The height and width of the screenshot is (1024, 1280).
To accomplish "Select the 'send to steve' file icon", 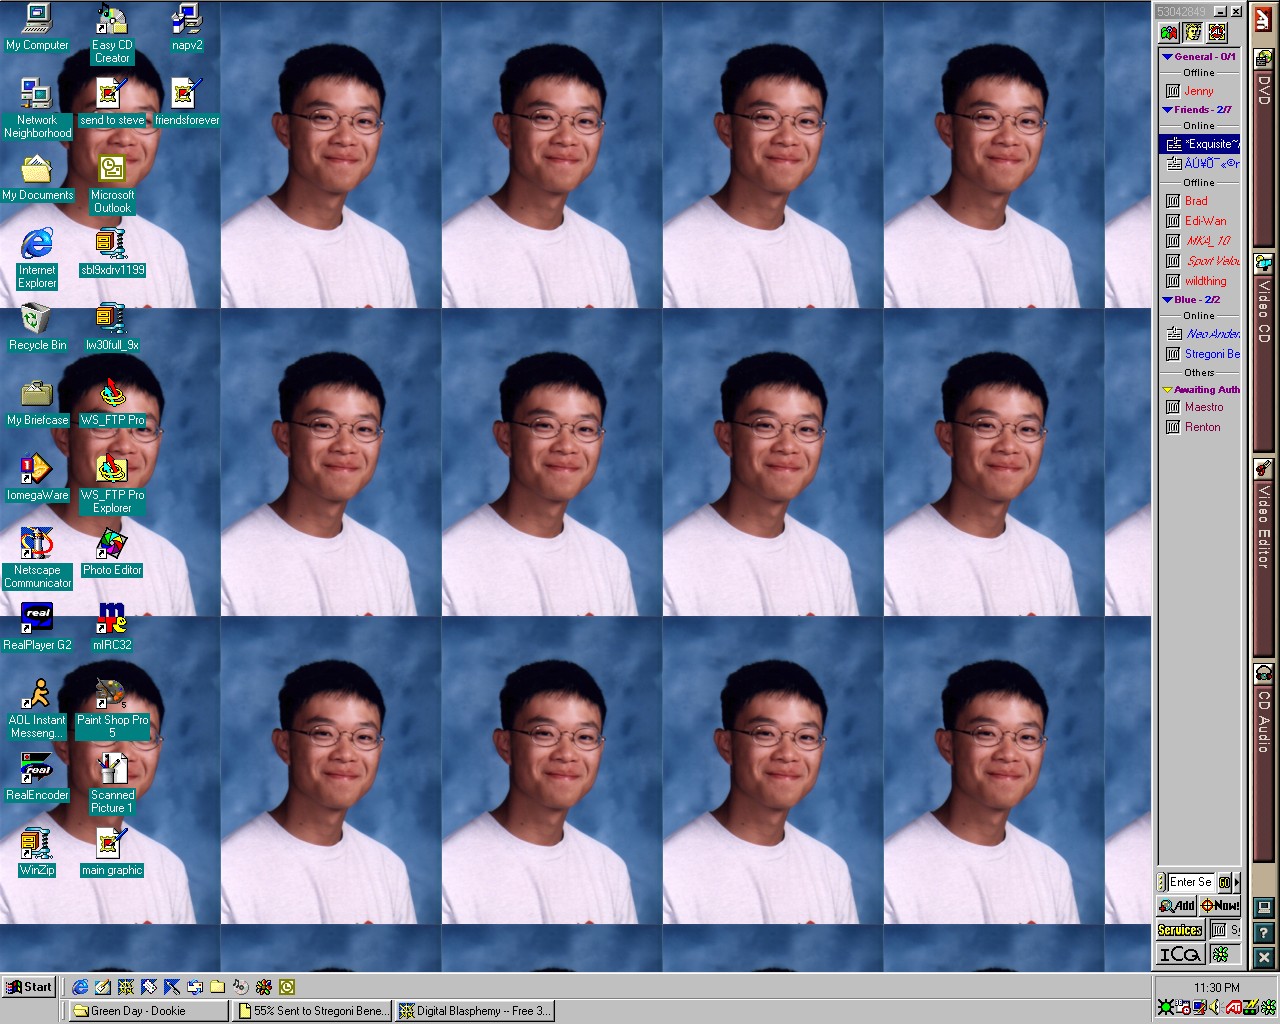I will pos(112,103).
